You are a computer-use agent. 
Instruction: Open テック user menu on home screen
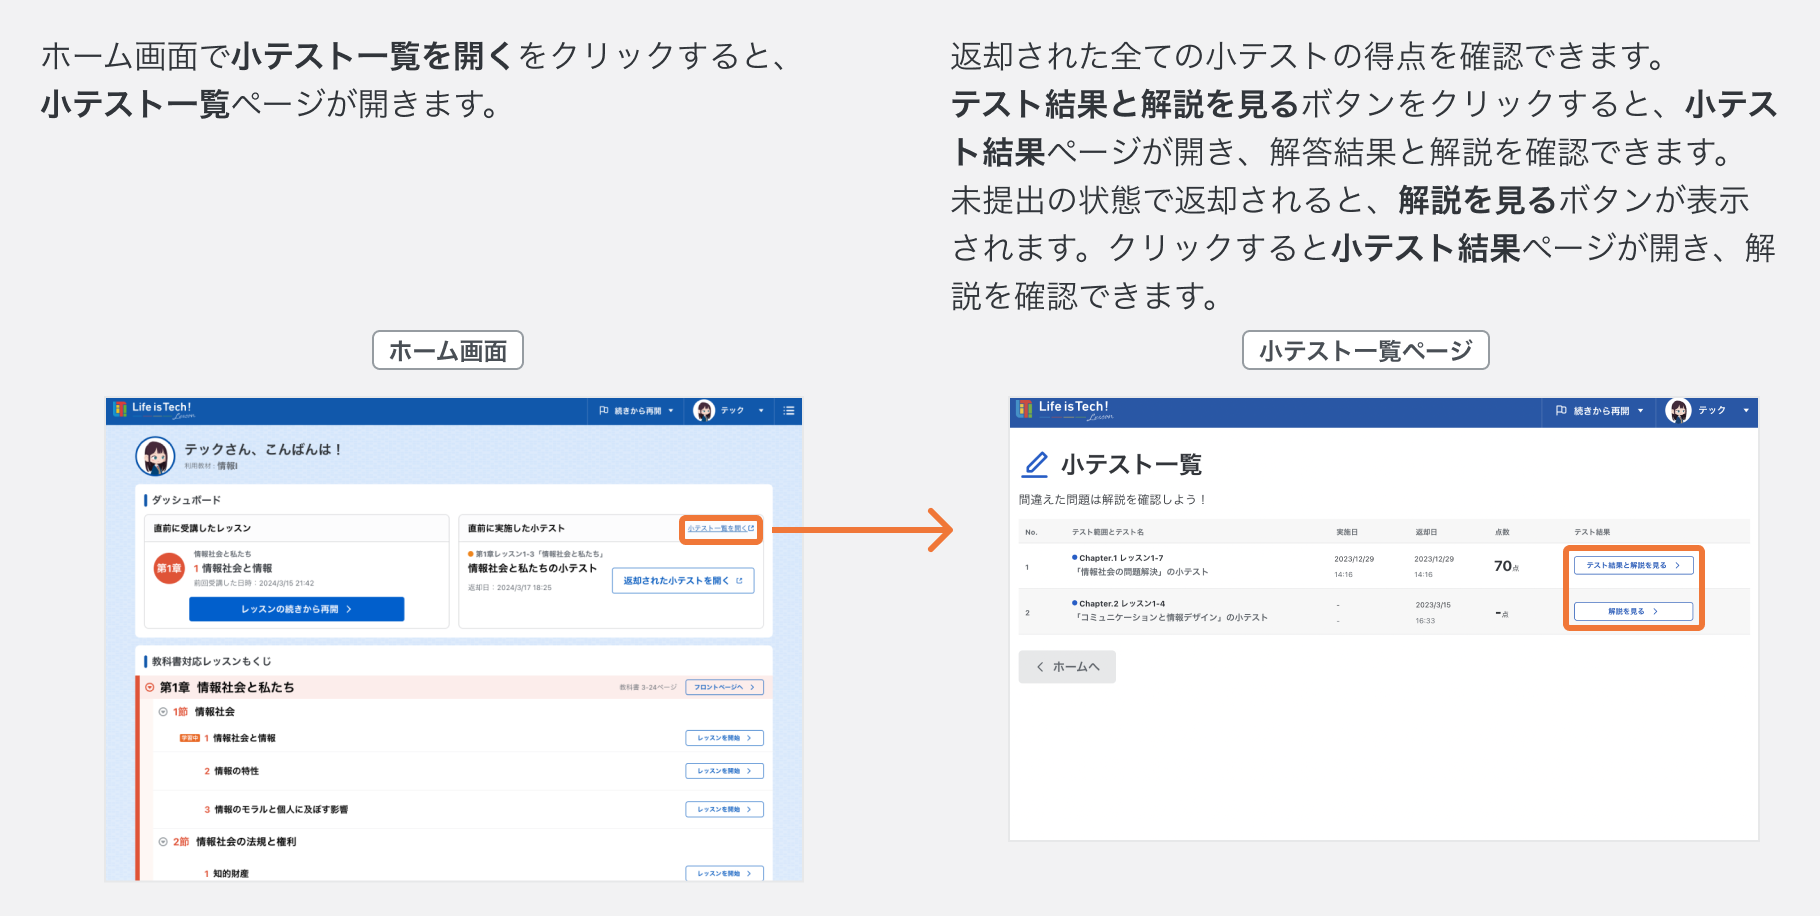[729, 410]
